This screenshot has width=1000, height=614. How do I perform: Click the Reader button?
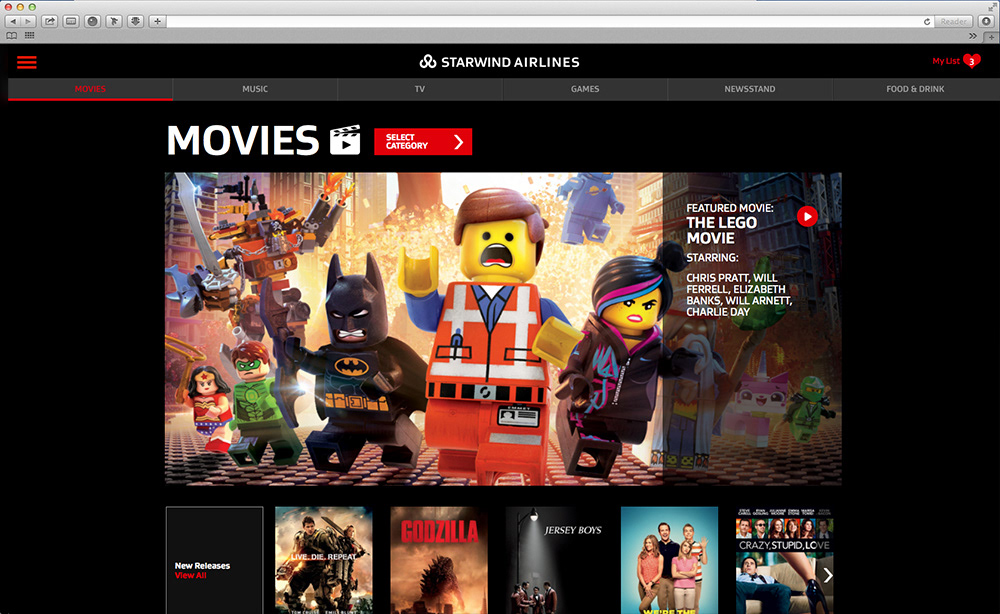953,22
